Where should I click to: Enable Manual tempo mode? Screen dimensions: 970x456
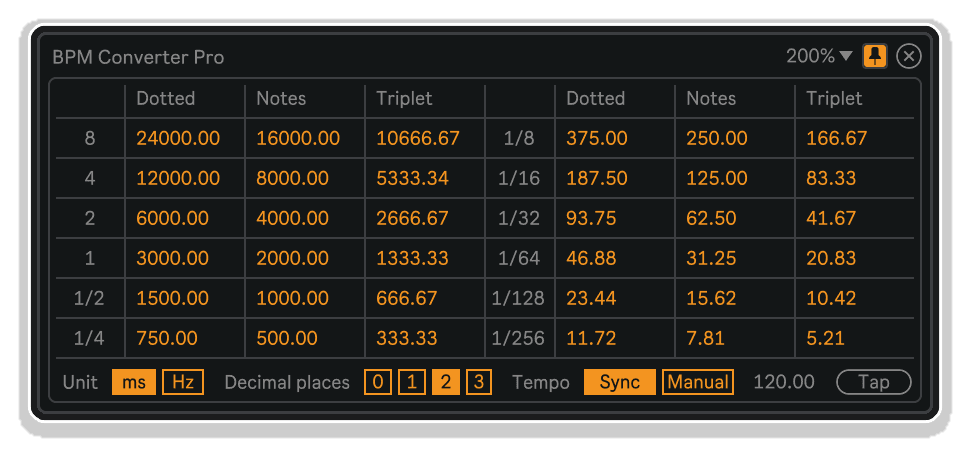click(x=698, y=382)
